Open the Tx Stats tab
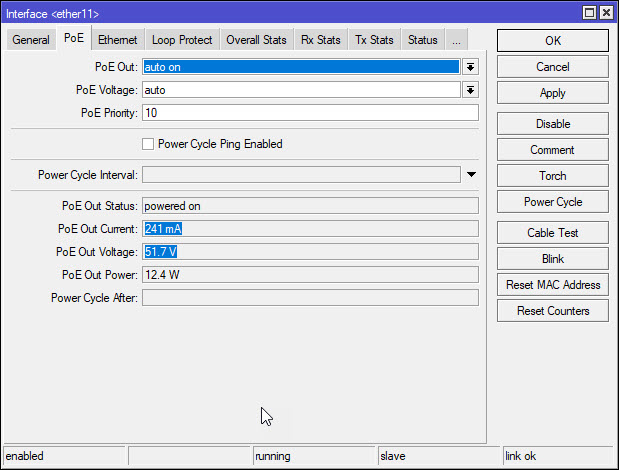Viewport: 619px width, 470px height. 374,40
